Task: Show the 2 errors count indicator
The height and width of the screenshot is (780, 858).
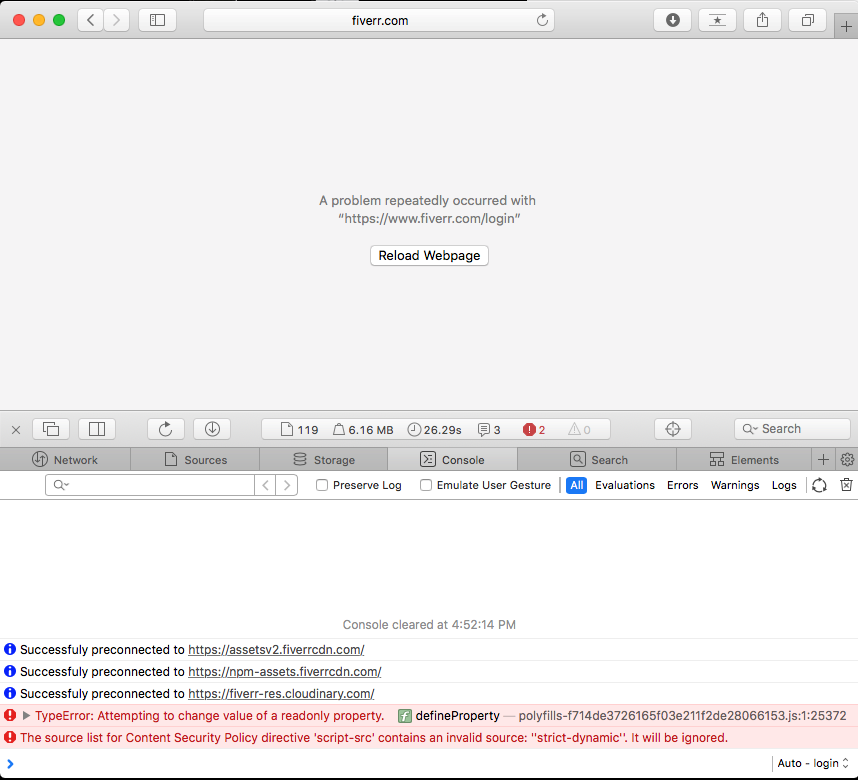Action: (534, 430)
